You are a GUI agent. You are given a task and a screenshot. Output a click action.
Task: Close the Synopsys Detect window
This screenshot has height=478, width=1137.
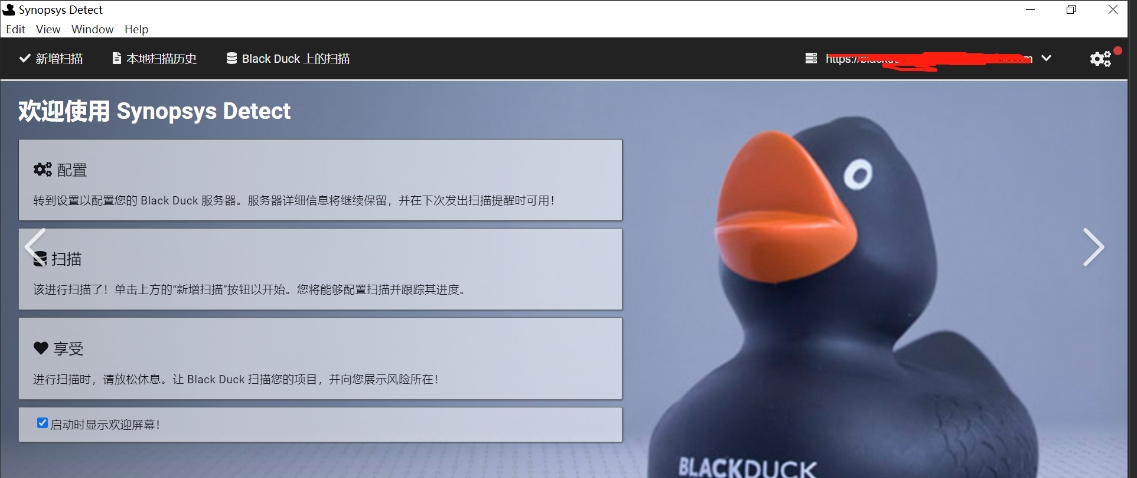click(1113, 9)
